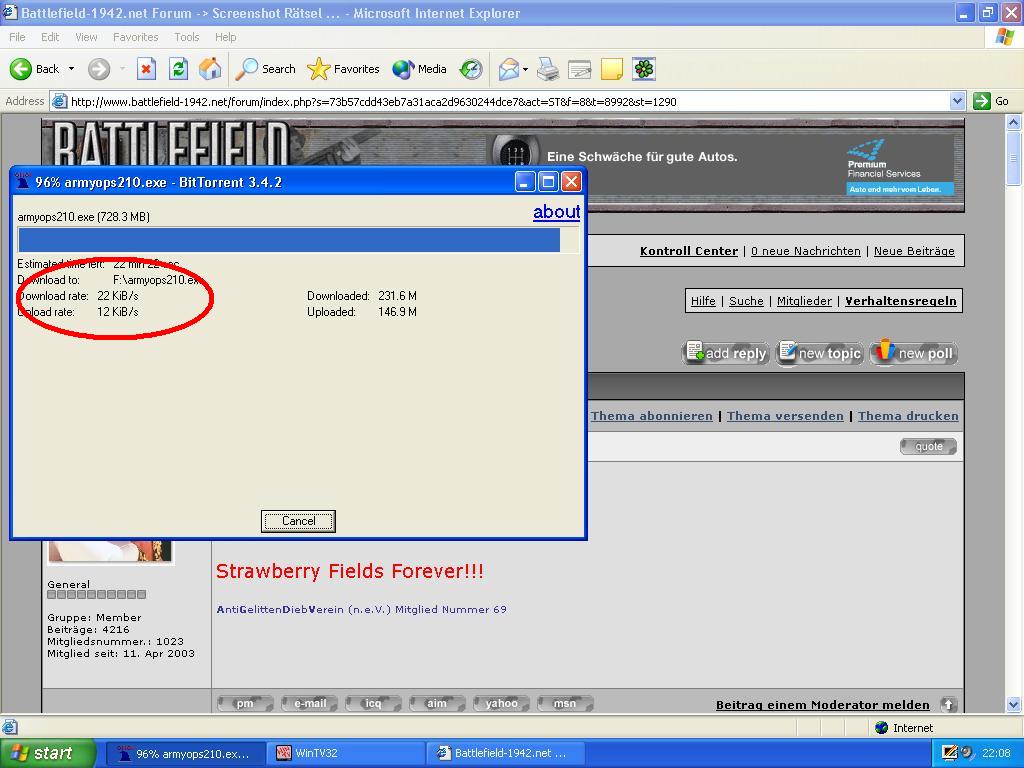Click the yahoo contact button

point(501,703)
